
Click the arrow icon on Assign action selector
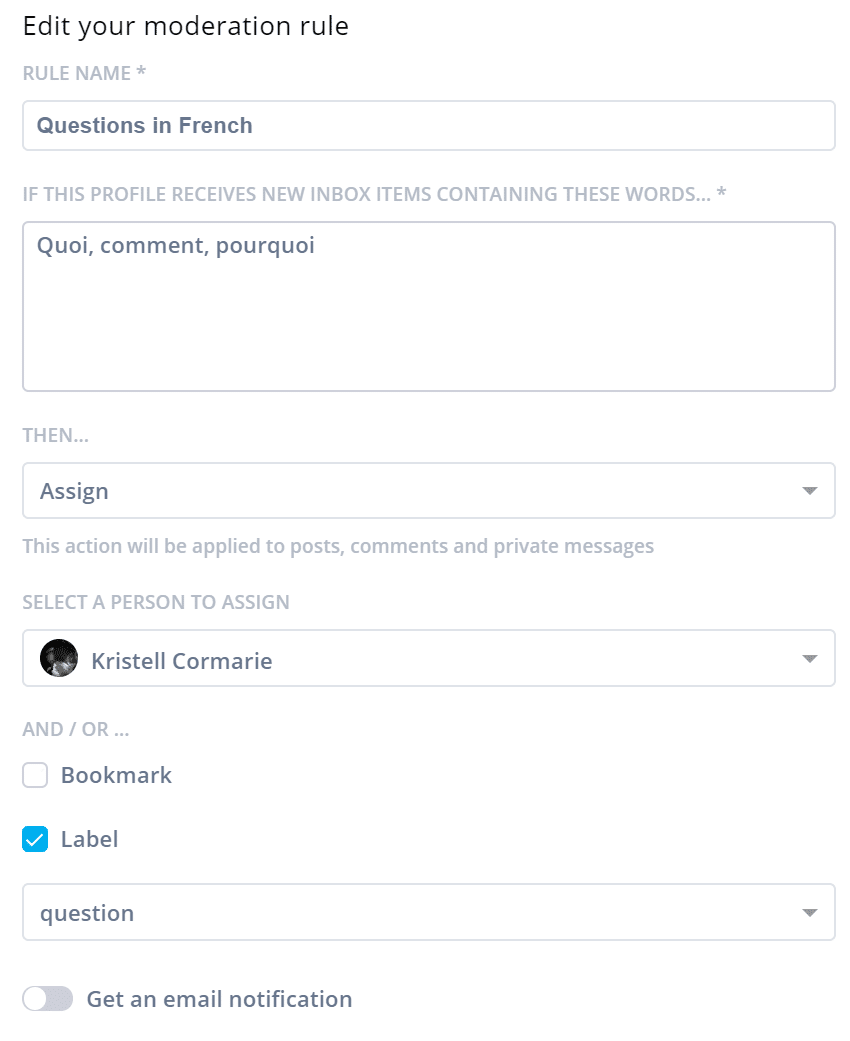click(x=809, y=491)
